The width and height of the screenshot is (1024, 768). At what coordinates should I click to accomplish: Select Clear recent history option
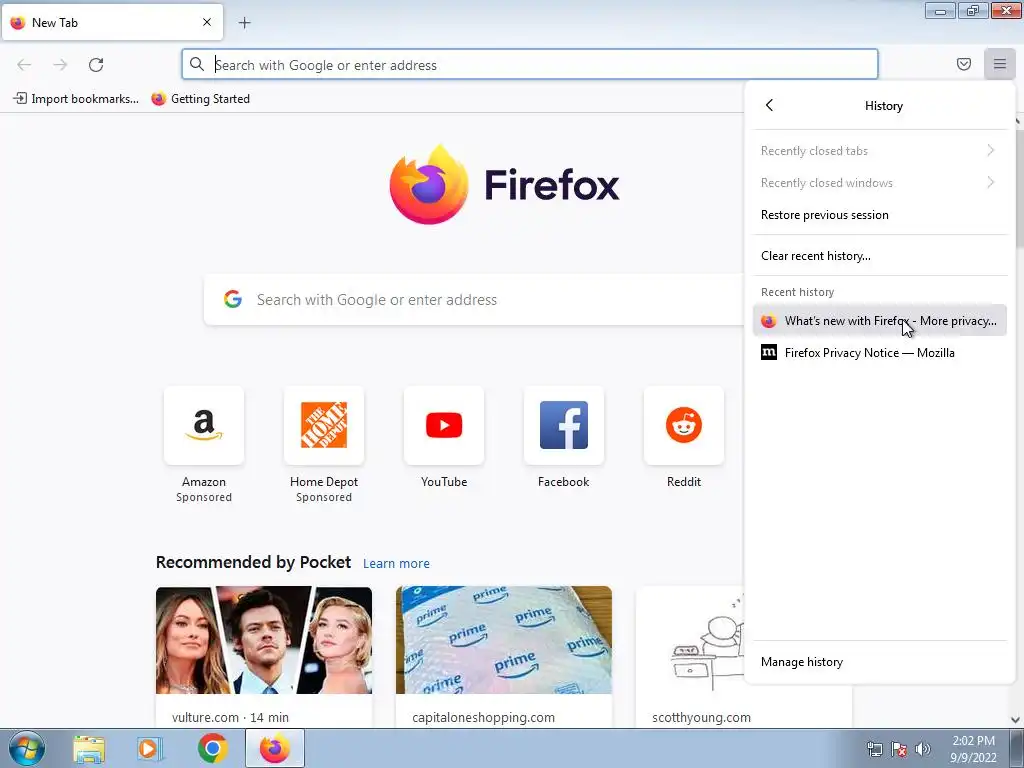coord(879,256)
